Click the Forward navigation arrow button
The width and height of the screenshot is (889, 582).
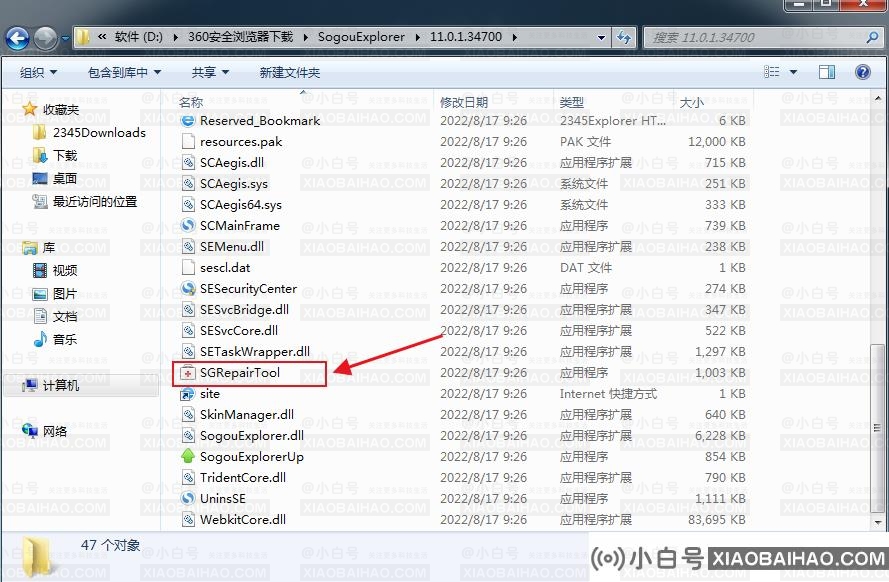(x=45, y=38)
